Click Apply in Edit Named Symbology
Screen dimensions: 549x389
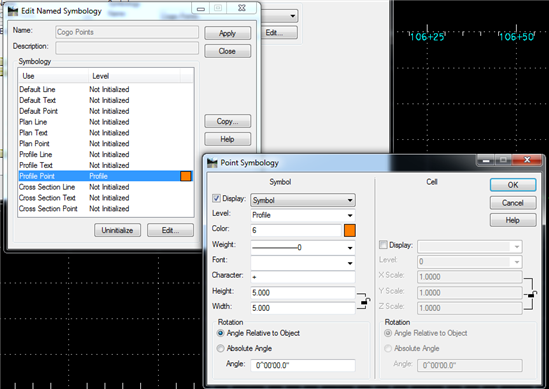pos(228,33)
